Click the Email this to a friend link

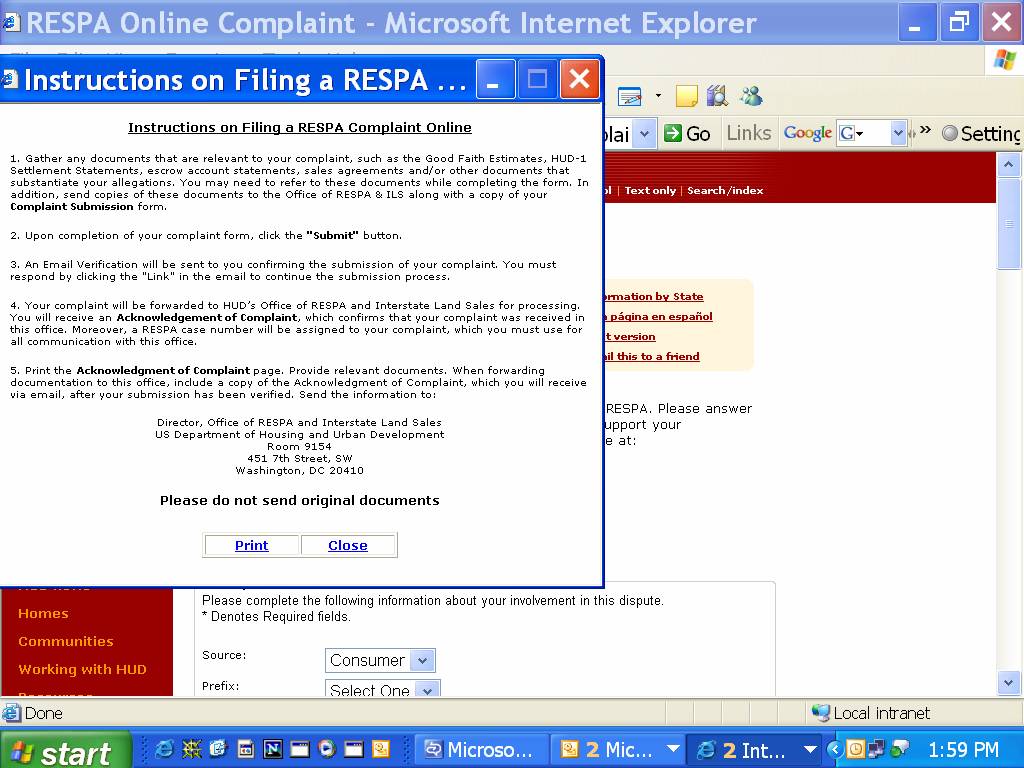652,357
